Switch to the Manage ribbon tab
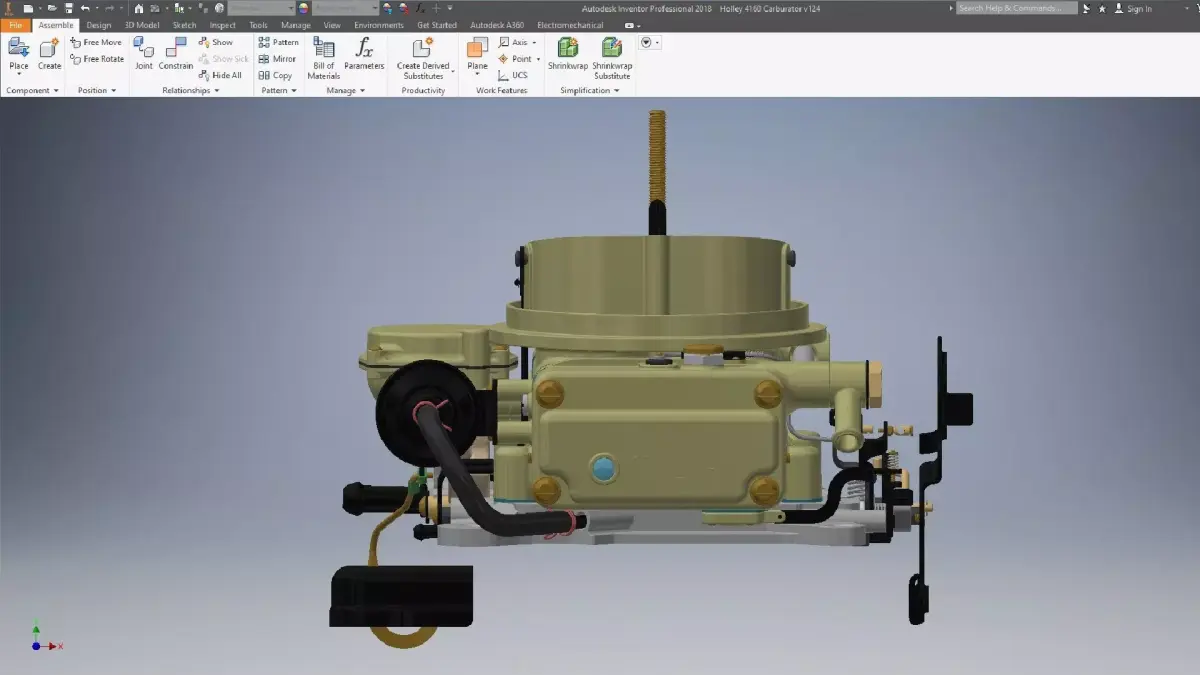 click(x=296, y=25)
